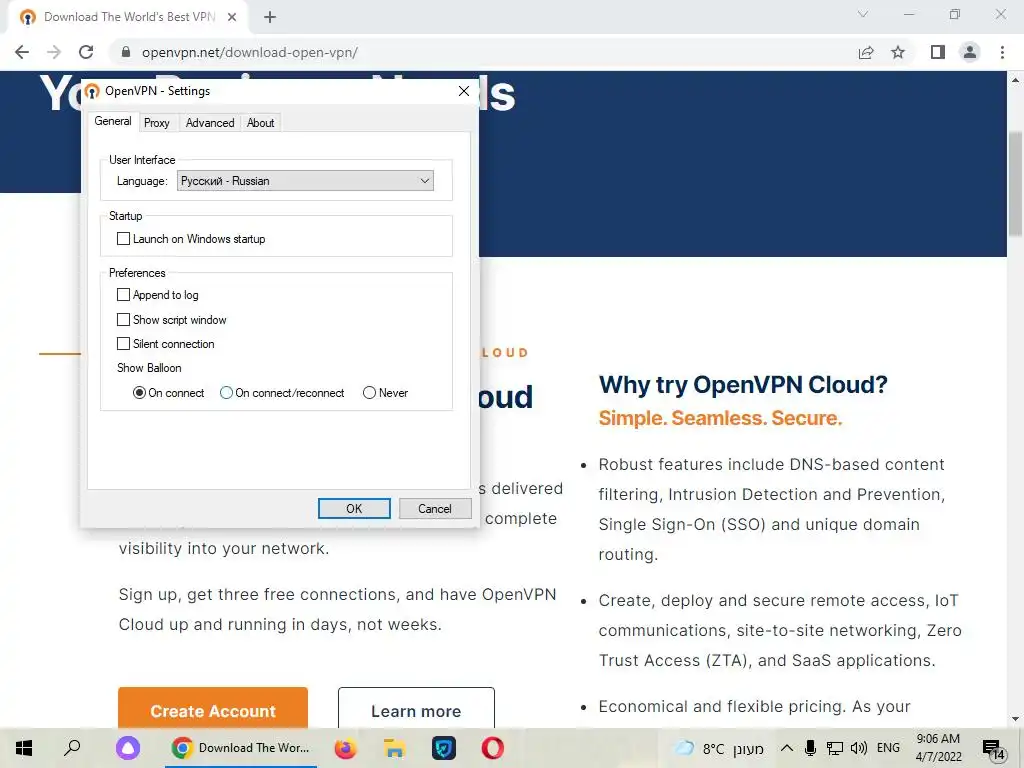Select the Never balloon option
Viewport: 1024px width, 768px height.
click(370, 393)
